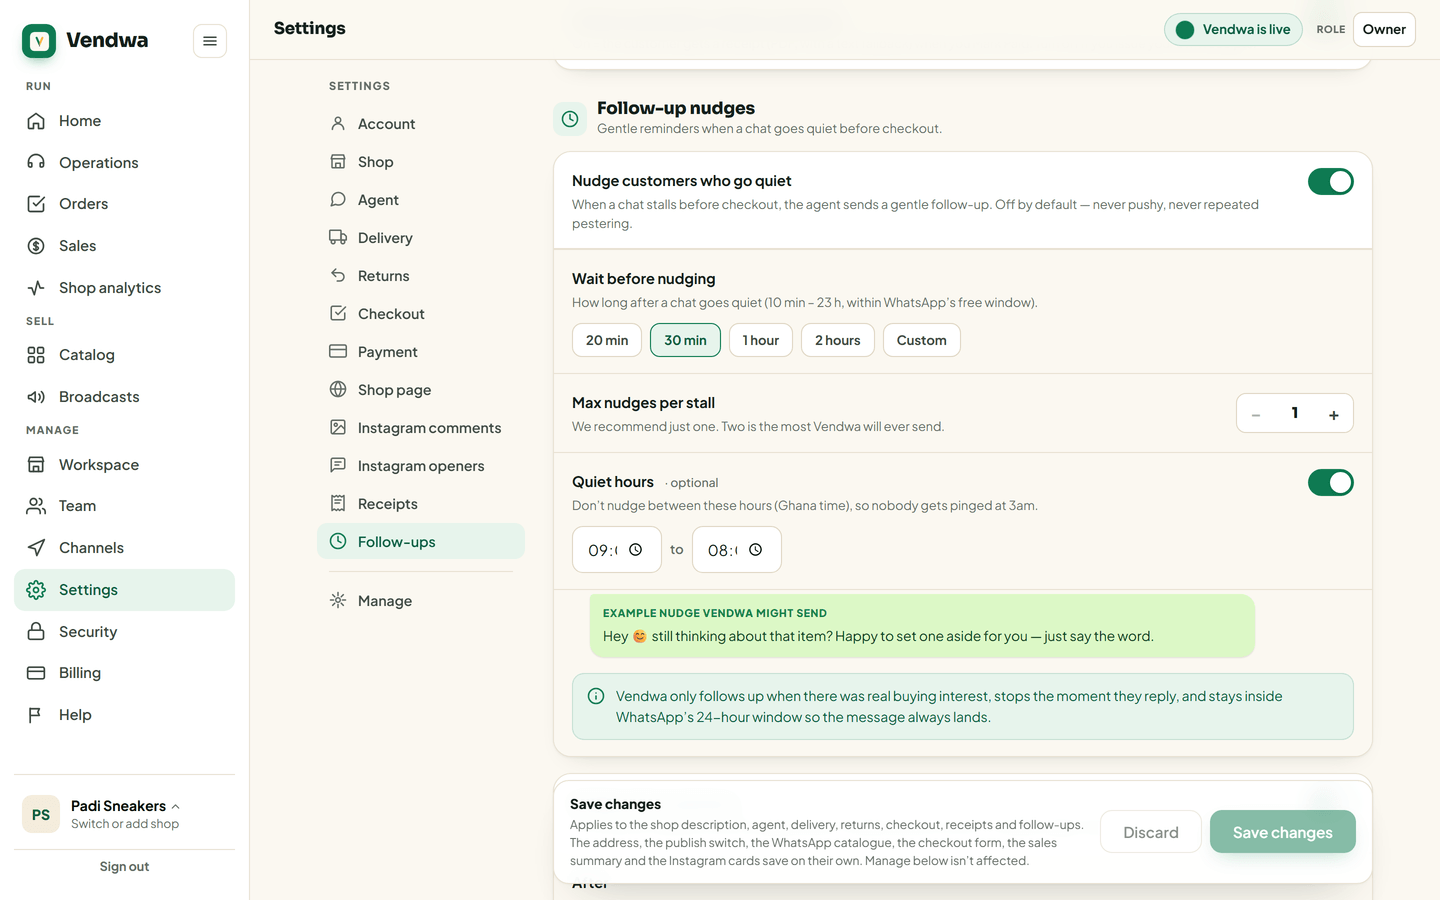The image size is (1440, 900).
Task: Open Workspace in sidebar
Action: click(x=124, y=465)
